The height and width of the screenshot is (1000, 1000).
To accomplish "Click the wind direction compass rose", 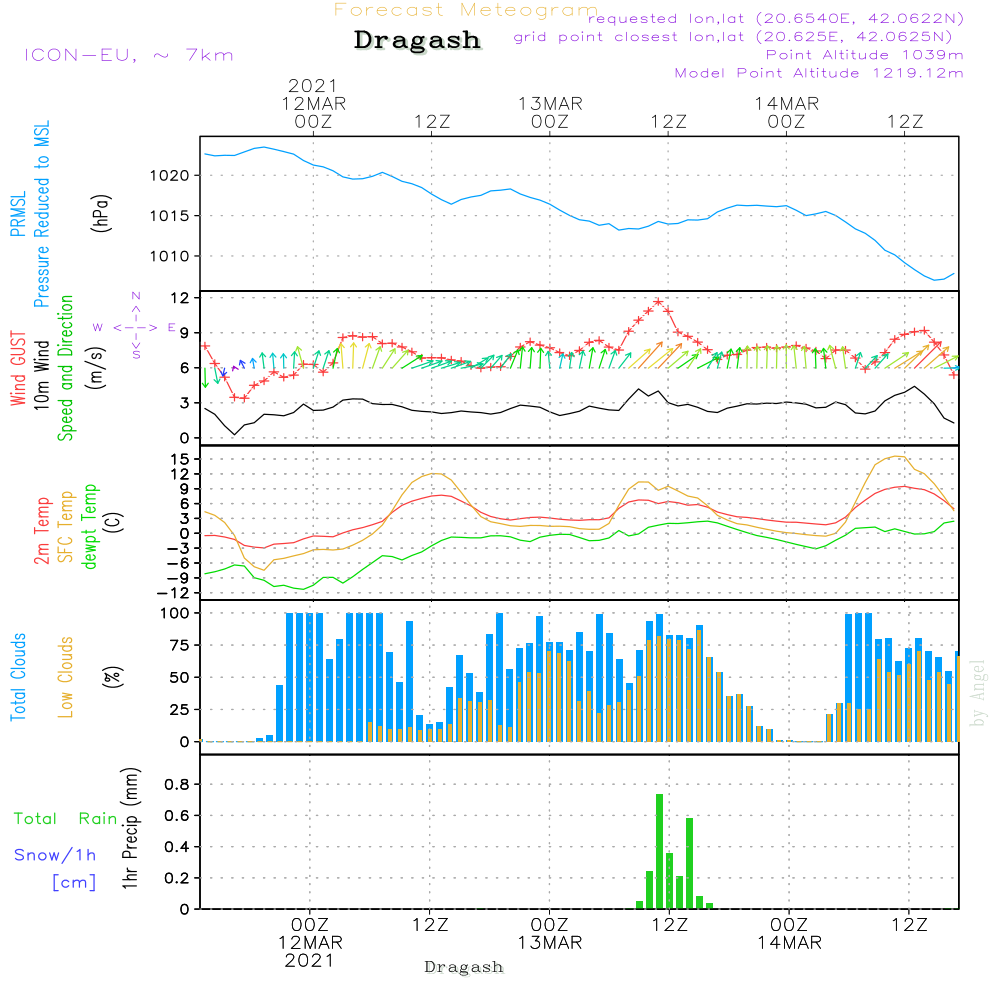I will (x=136, y=327).
